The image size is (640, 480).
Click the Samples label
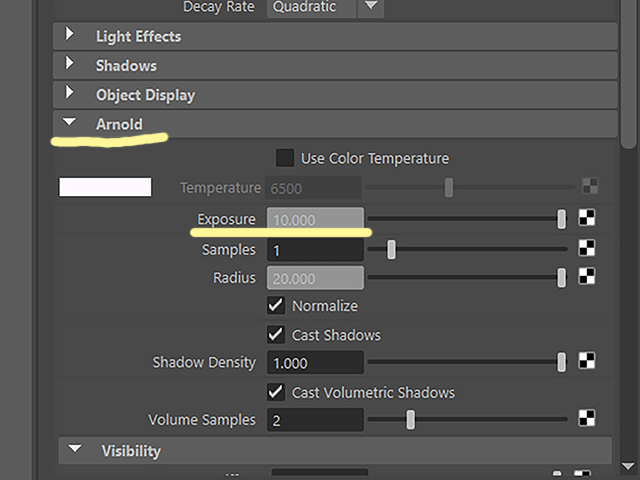coord(229,250)
